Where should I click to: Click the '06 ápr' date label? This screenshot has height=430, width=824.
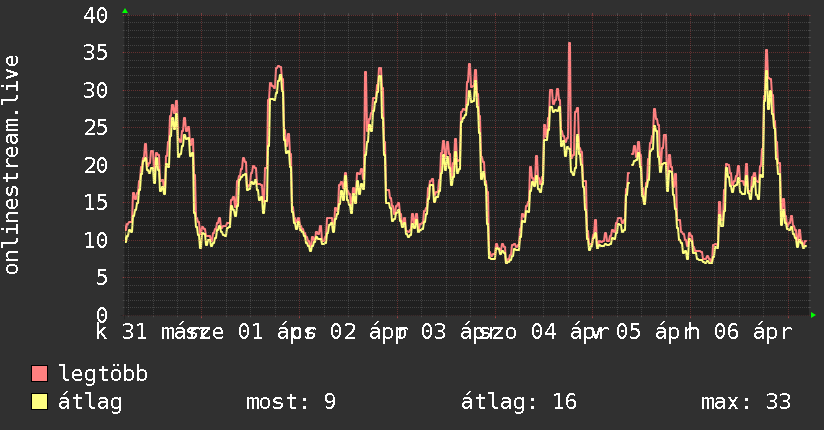[751, 332]
